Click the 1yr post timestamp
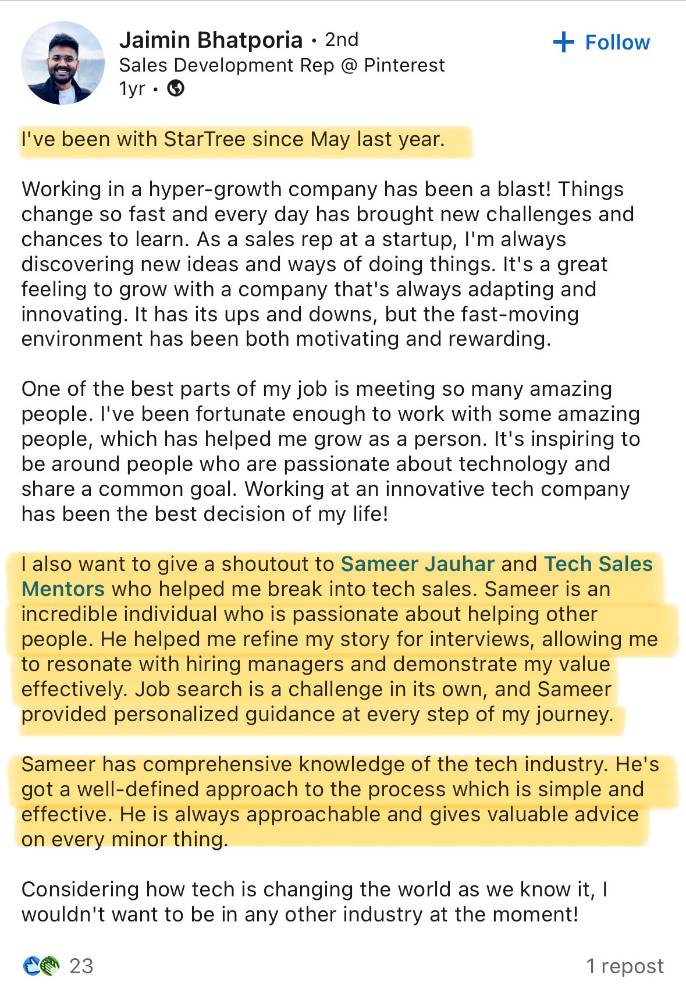This screenshot has width=686, height=1000. (132, 88)
